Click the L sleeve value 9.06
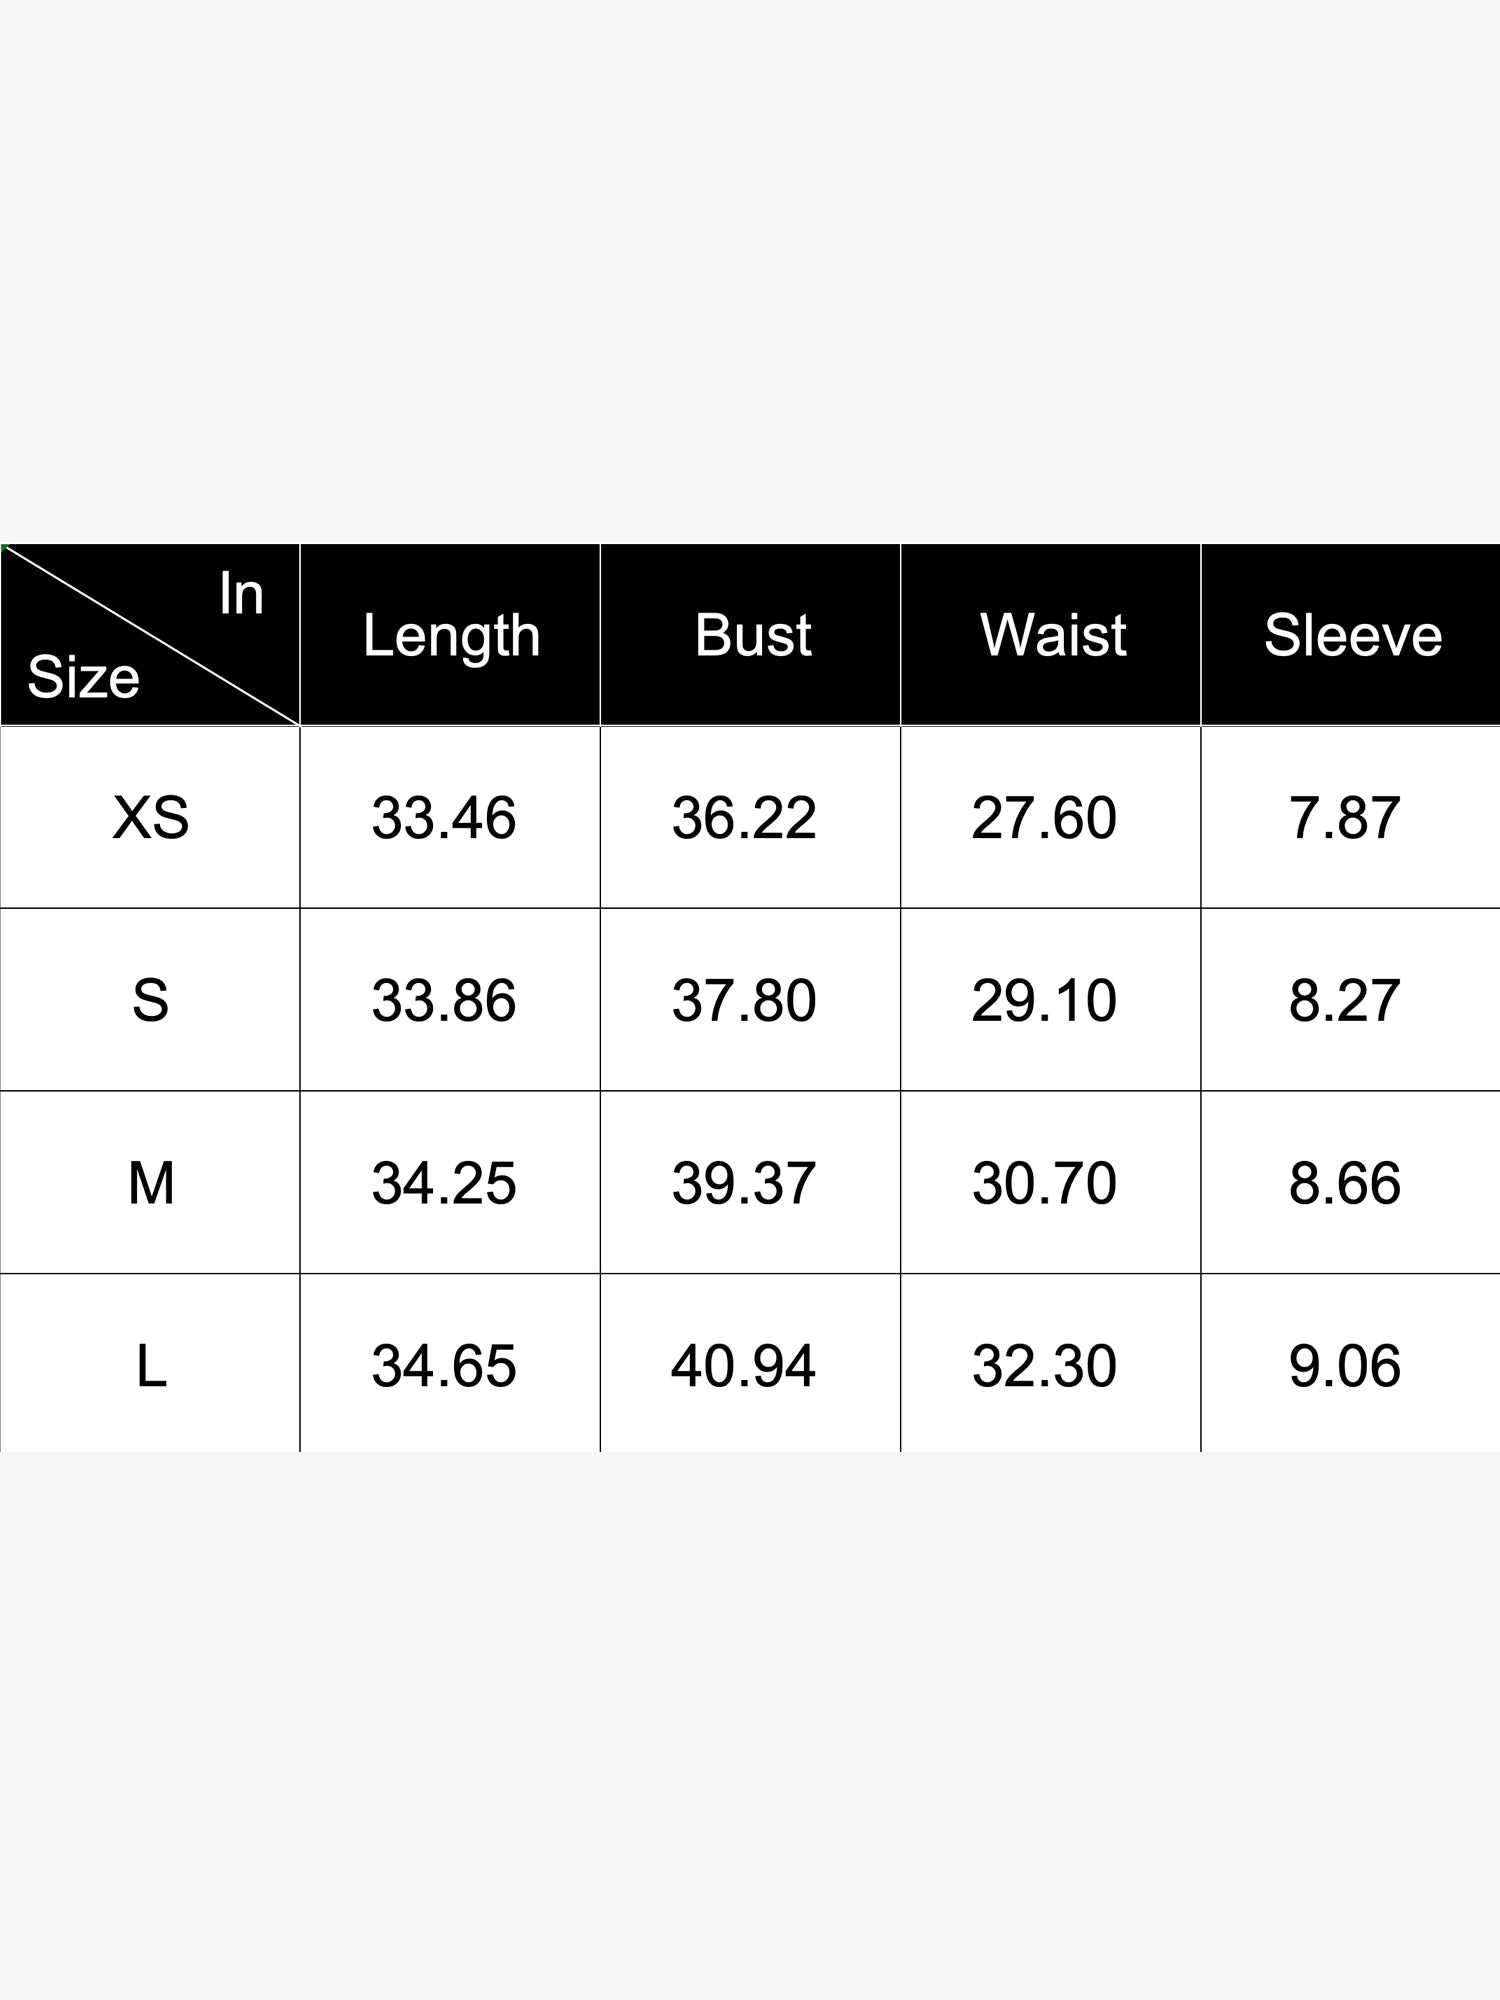Image resolution: width=1500 pixels, height=2000 pixels. (x=1344, y=1365)
